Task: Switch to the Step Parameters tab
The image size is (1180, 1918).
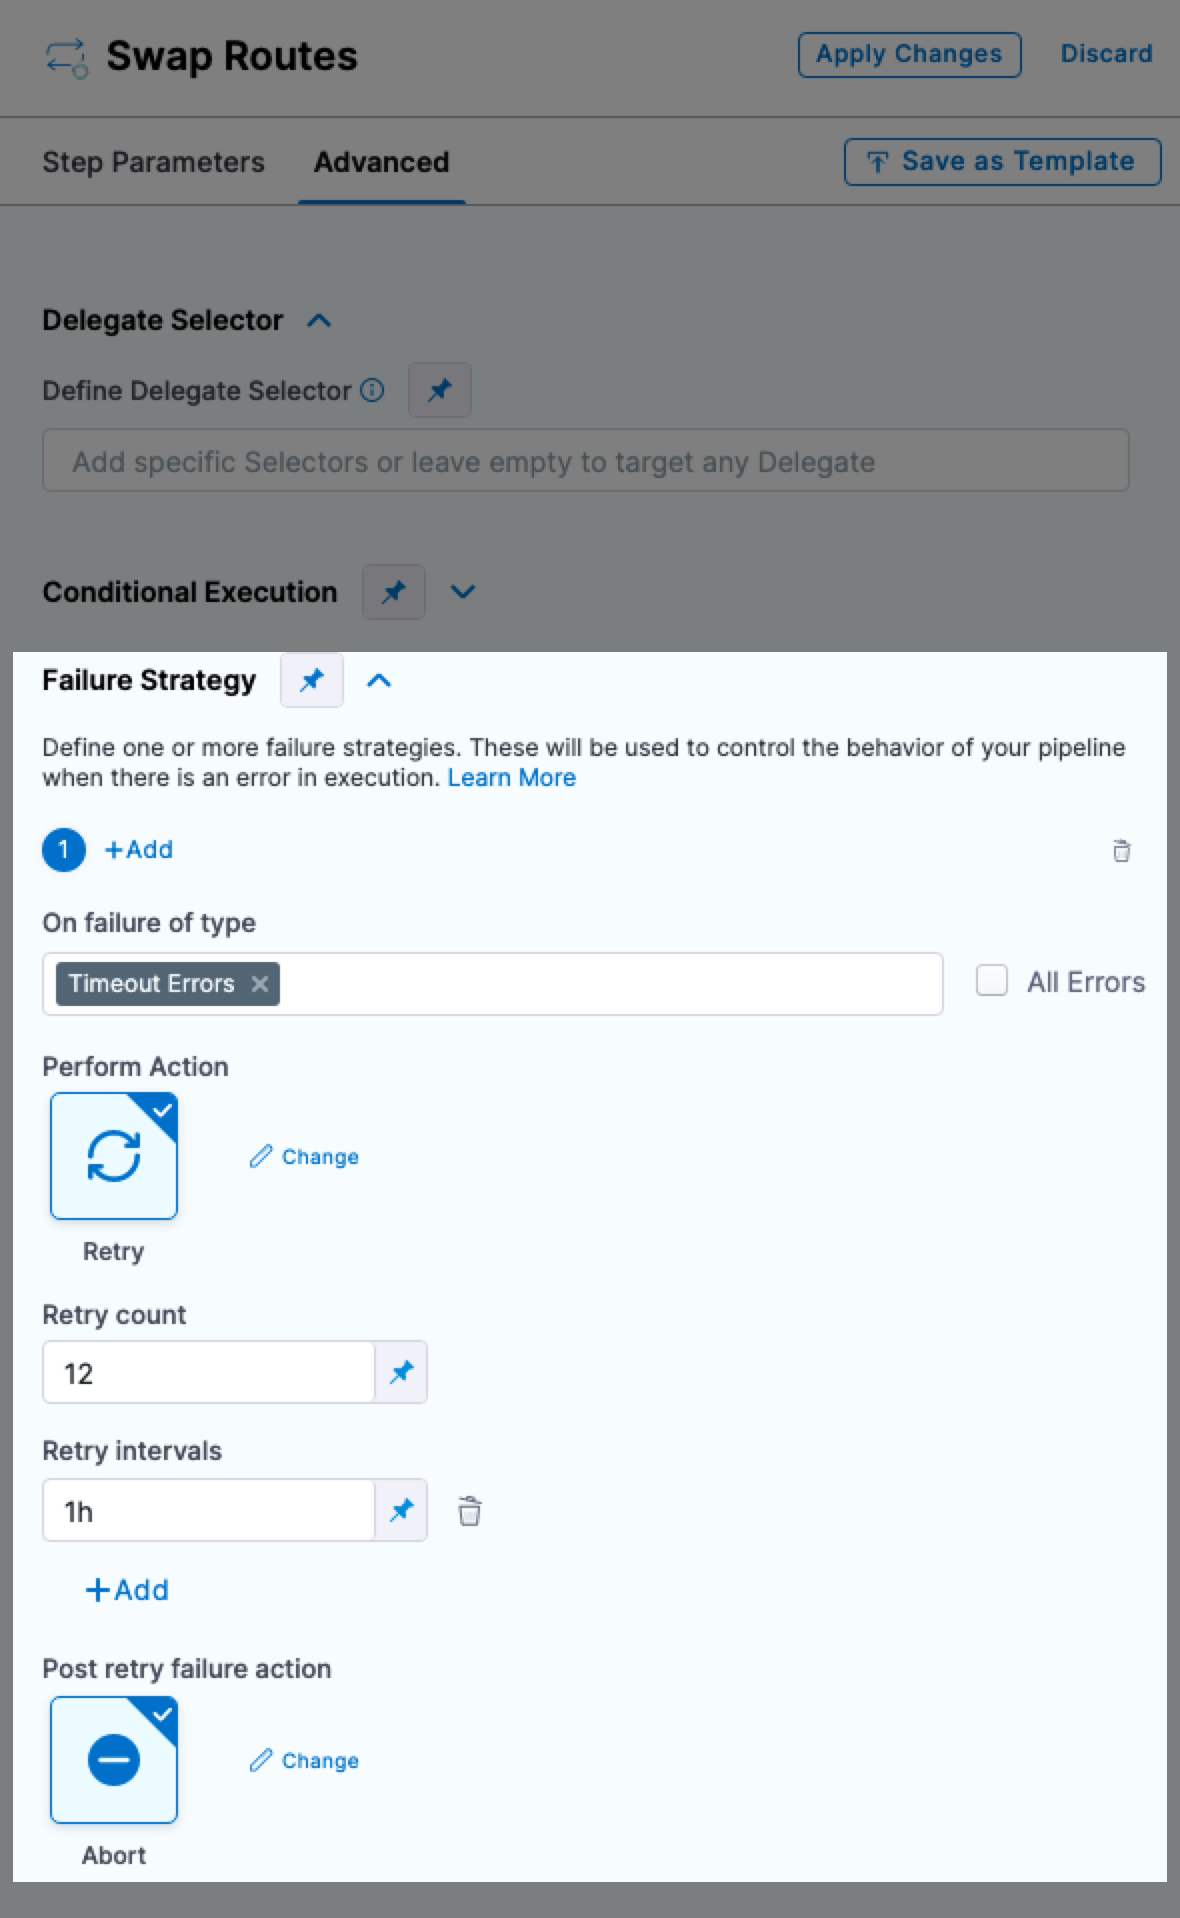Action: tap(153, 162)
